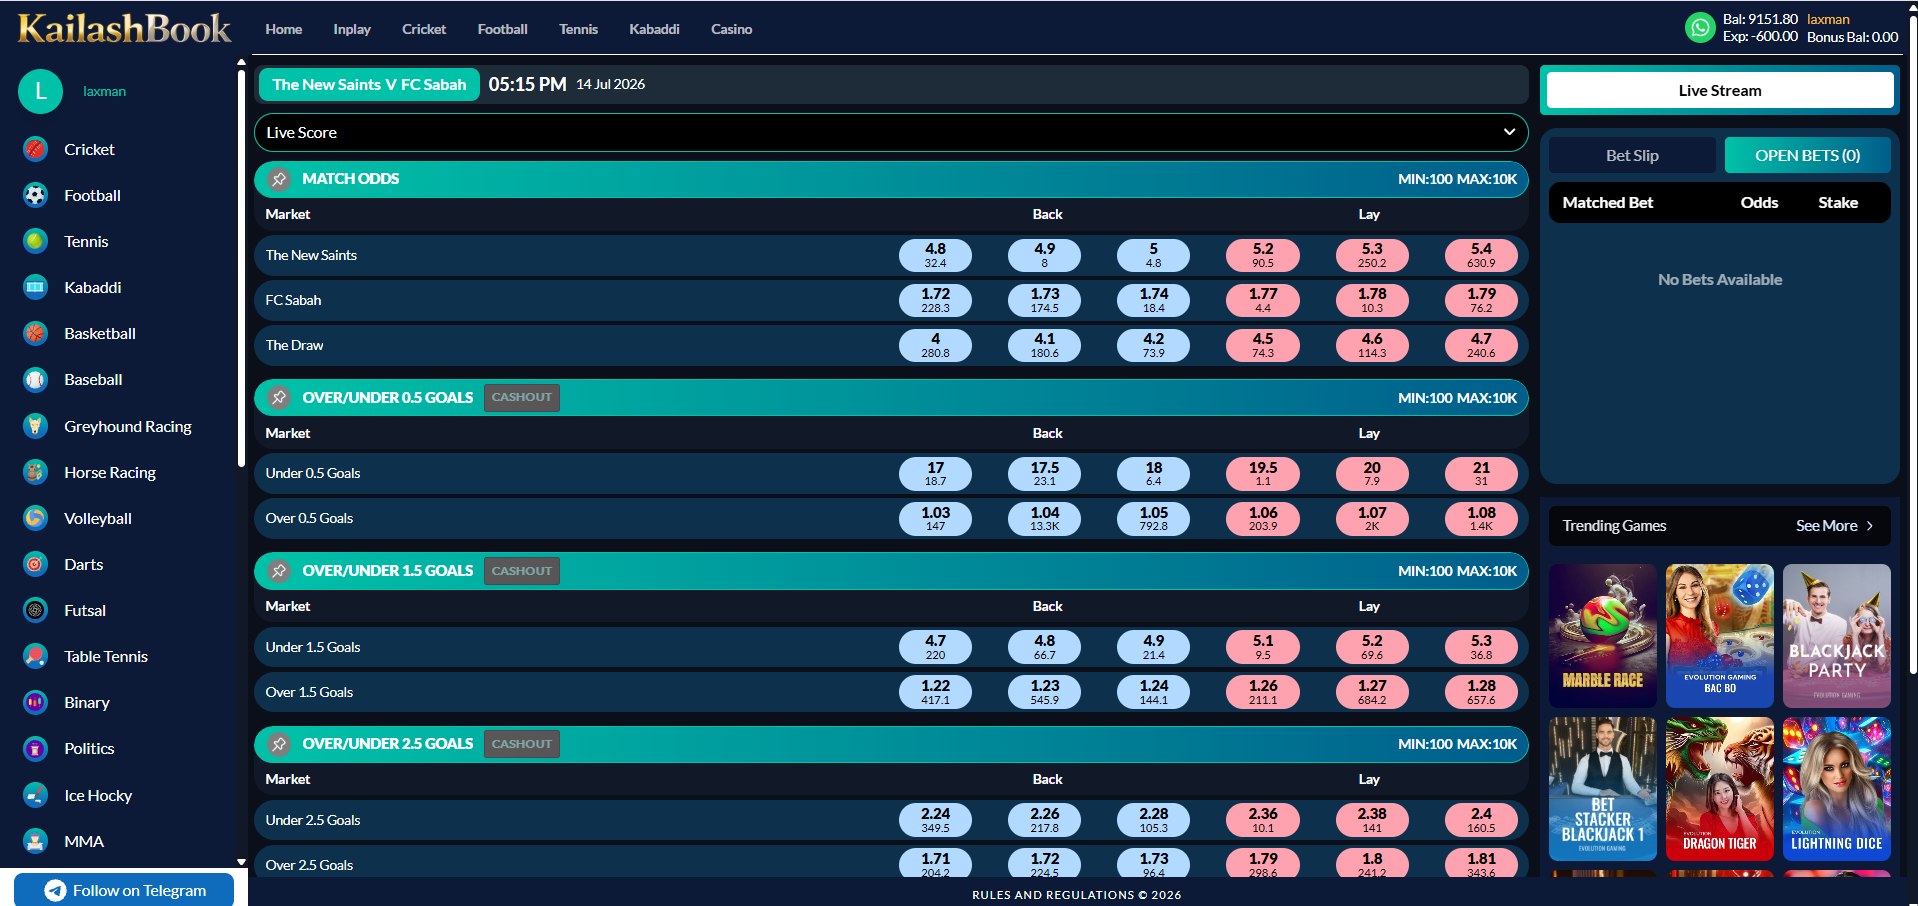
Task: Click the Football soccer ball sidebar icon
Action: point(35,195)
